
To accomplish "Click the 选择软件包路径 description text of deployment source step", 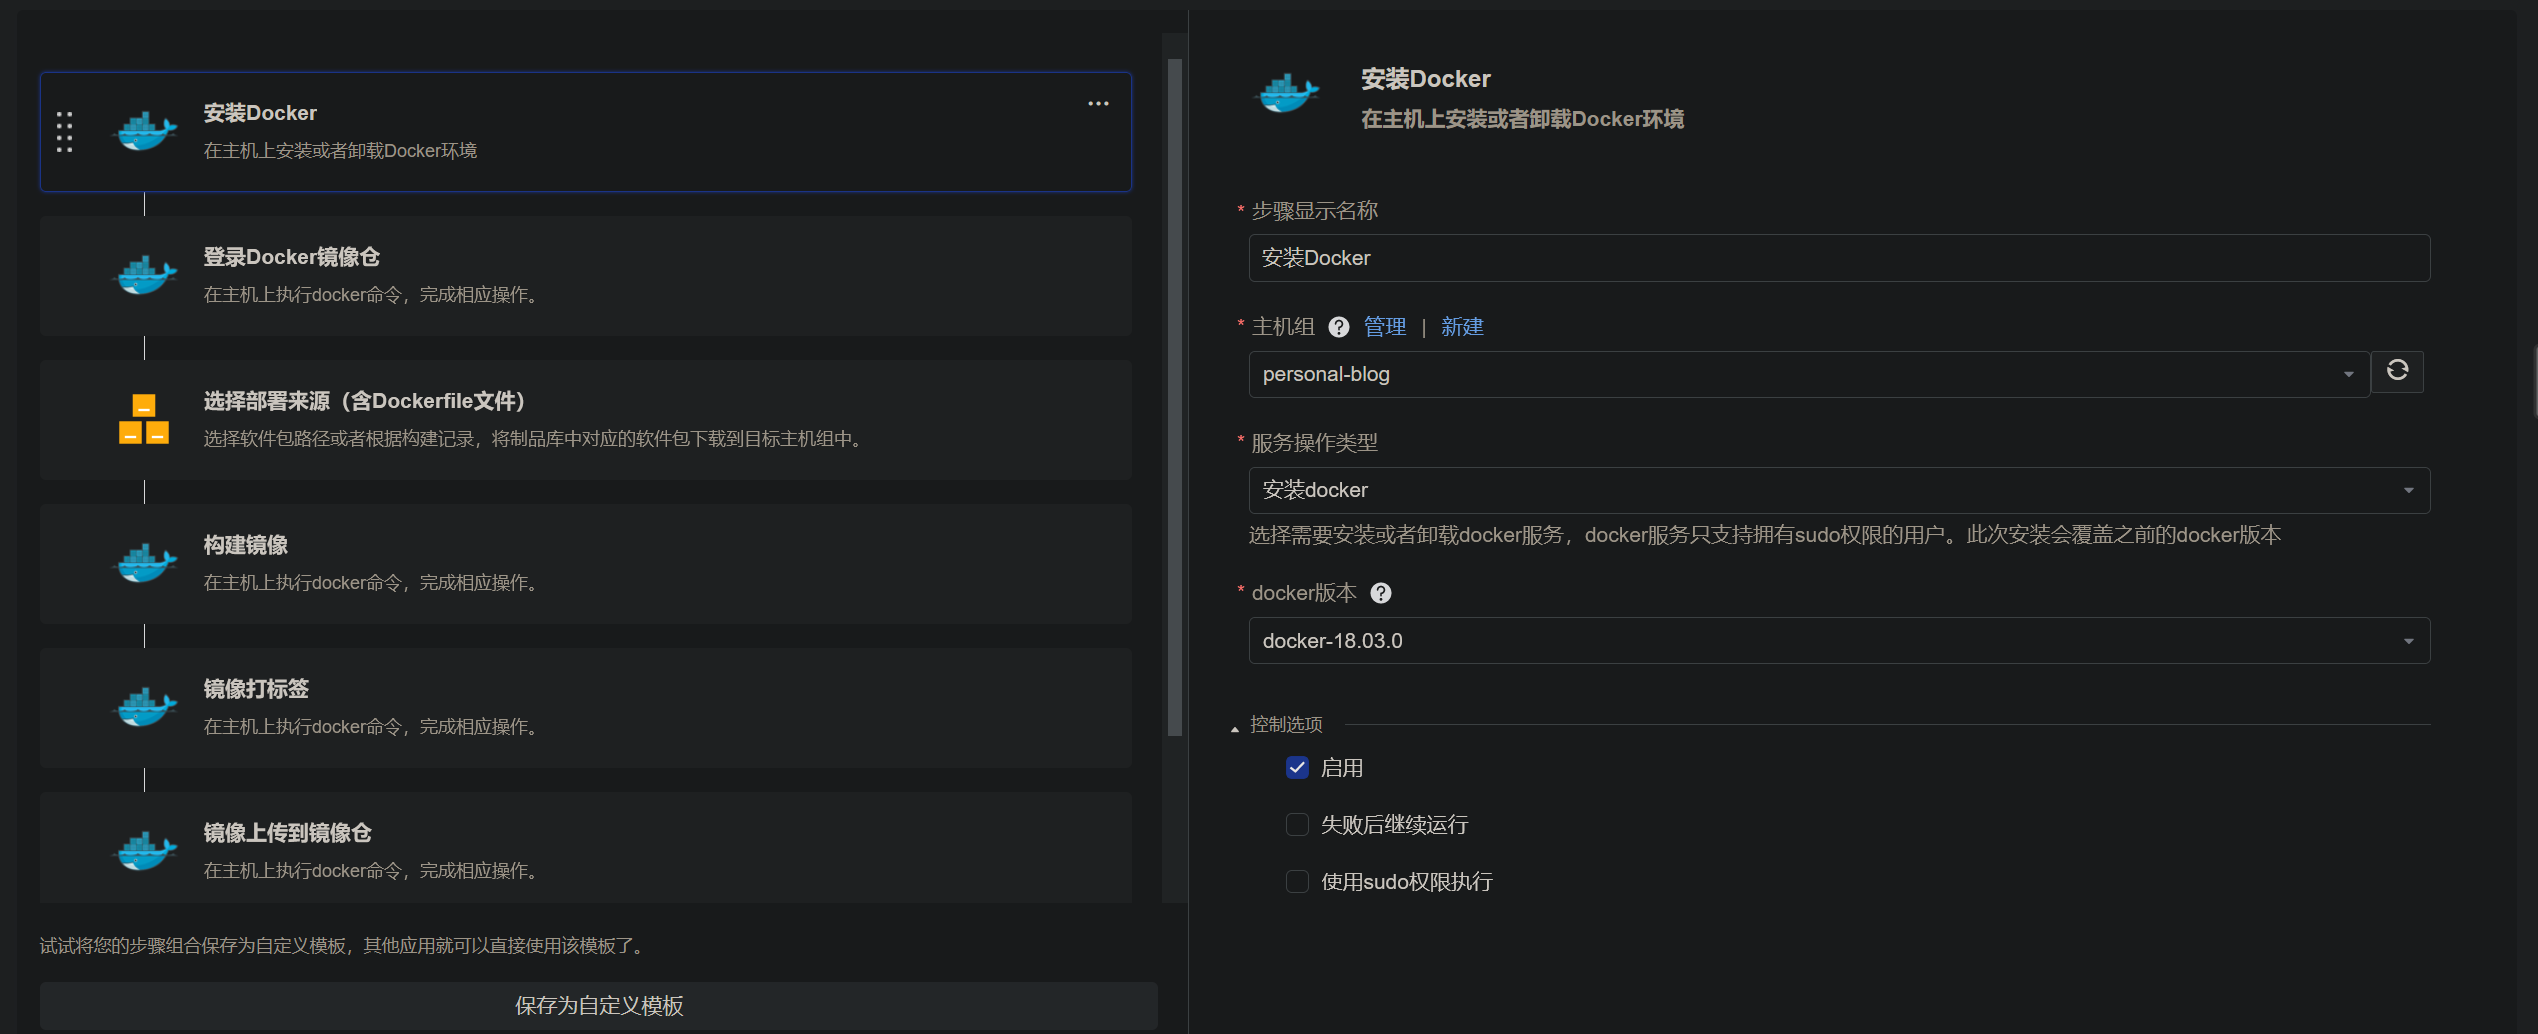I will 535,439.
